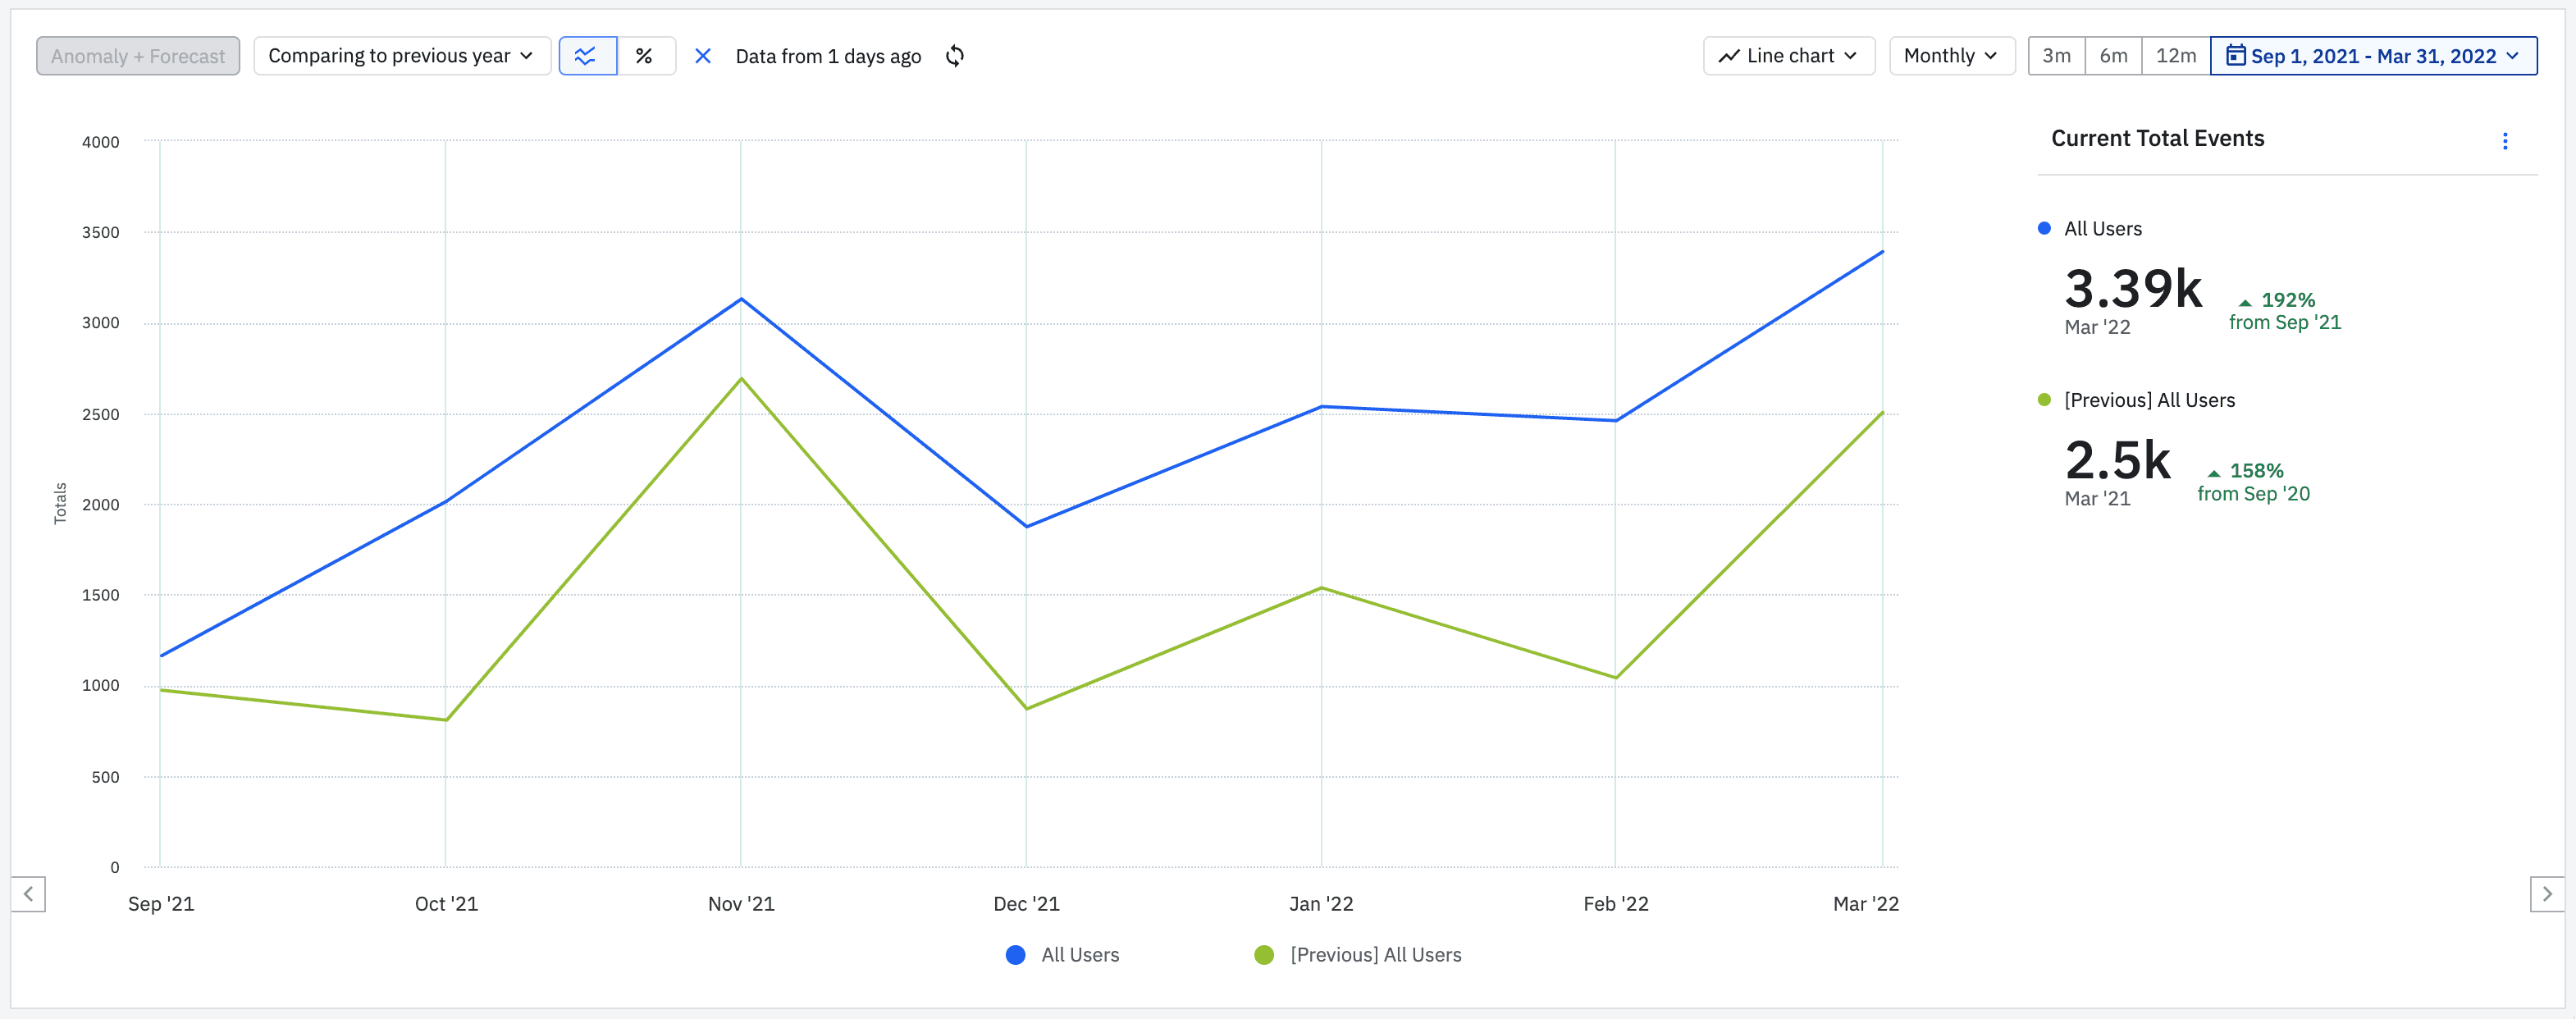Click the right arrow at chart edge
The width and height of the screenshot is (2576, 1019).
tap(2546, 893)
